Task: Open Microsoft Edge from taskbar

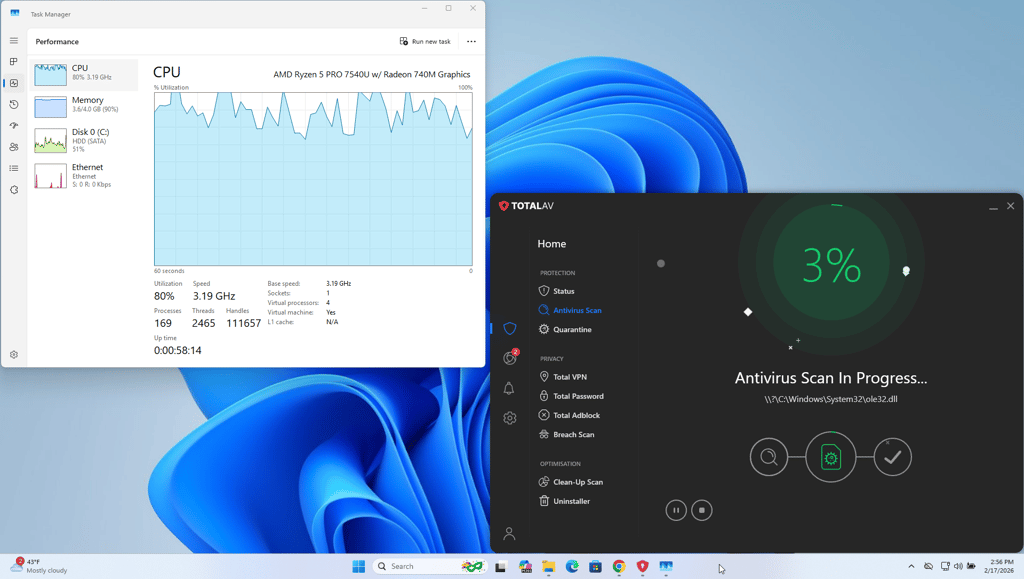Action: [x=572, y=567]
